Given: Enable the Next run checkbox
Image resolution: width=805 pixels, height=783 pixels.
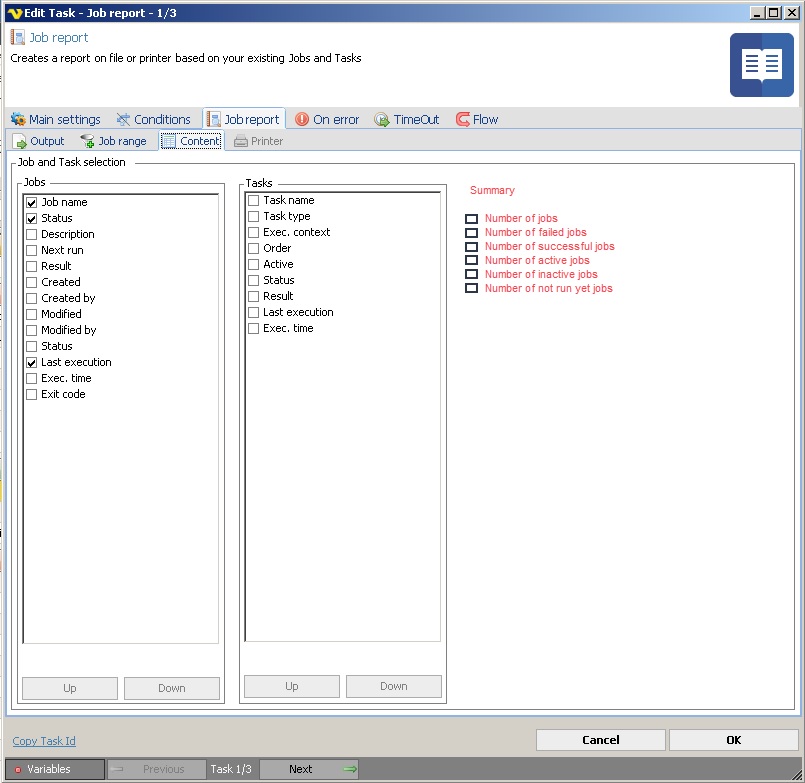Looking at the screenshot, I should click(x=32, y=250).
